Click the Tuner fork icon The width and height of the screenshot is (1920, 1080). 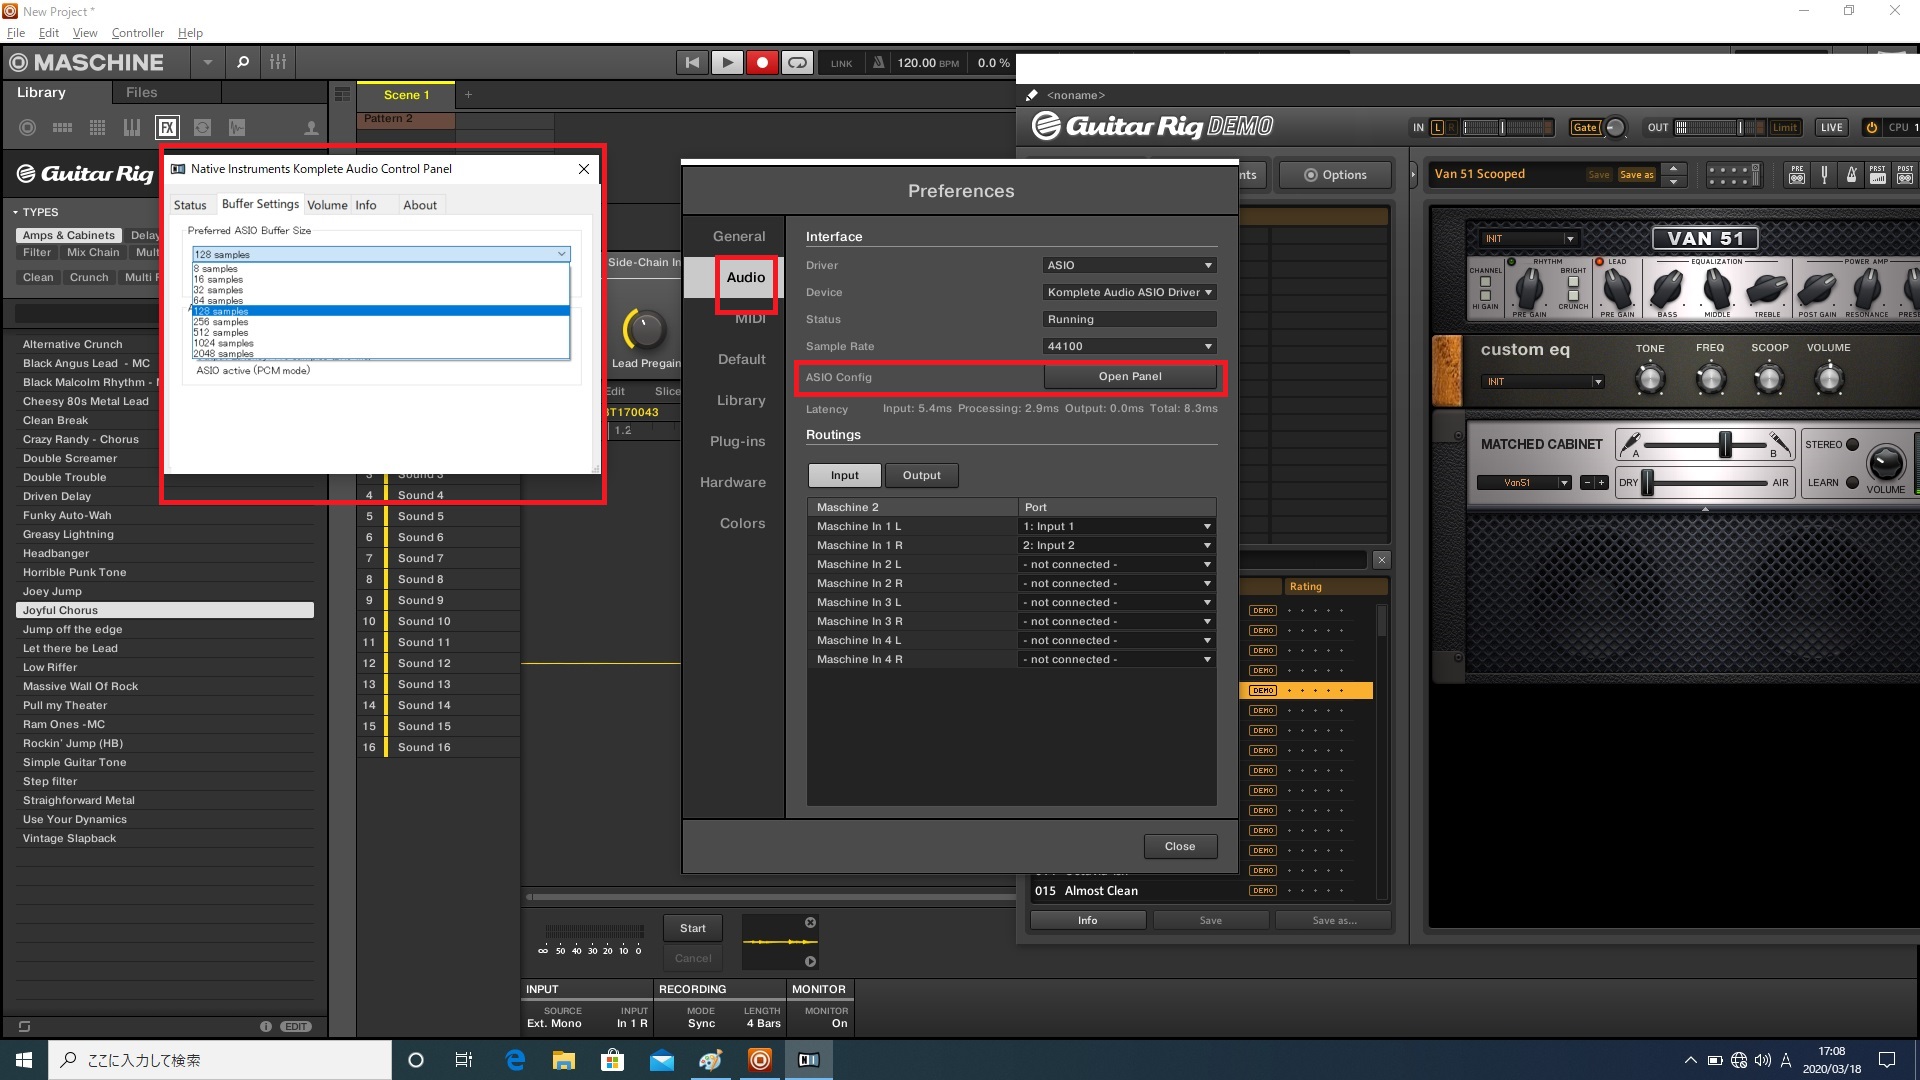tap(1824, 176)
